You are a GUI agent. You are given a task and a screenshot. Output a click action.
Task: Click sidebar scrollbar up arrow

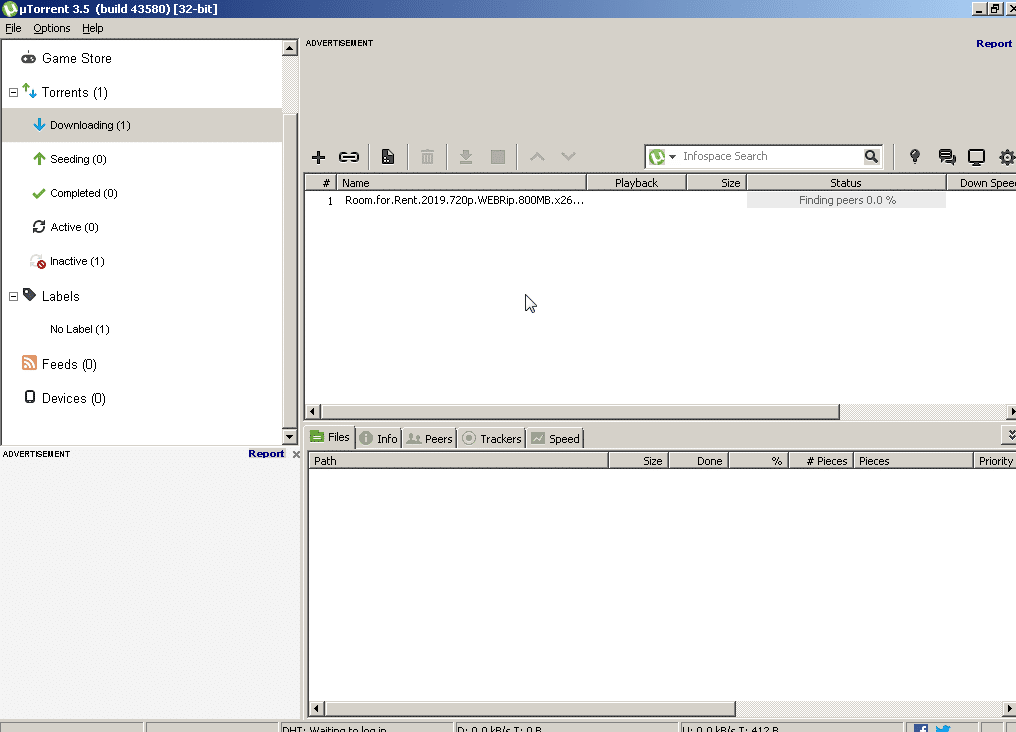[x=290, y=49]
